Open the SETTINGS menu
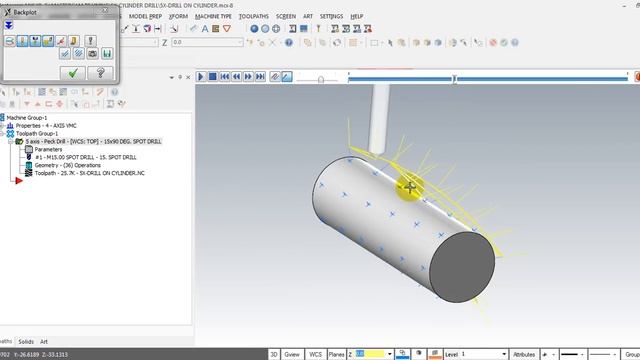Screen dimensions: 640x360 (x=331, y=16)
